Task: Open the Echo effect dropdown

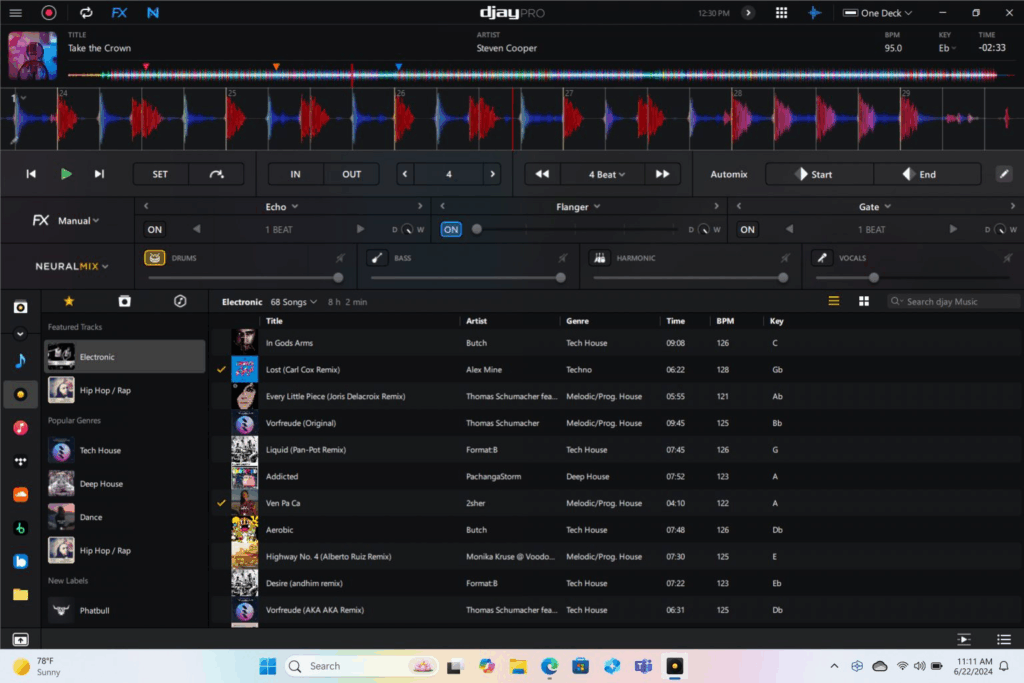Action: pos(281,206)
